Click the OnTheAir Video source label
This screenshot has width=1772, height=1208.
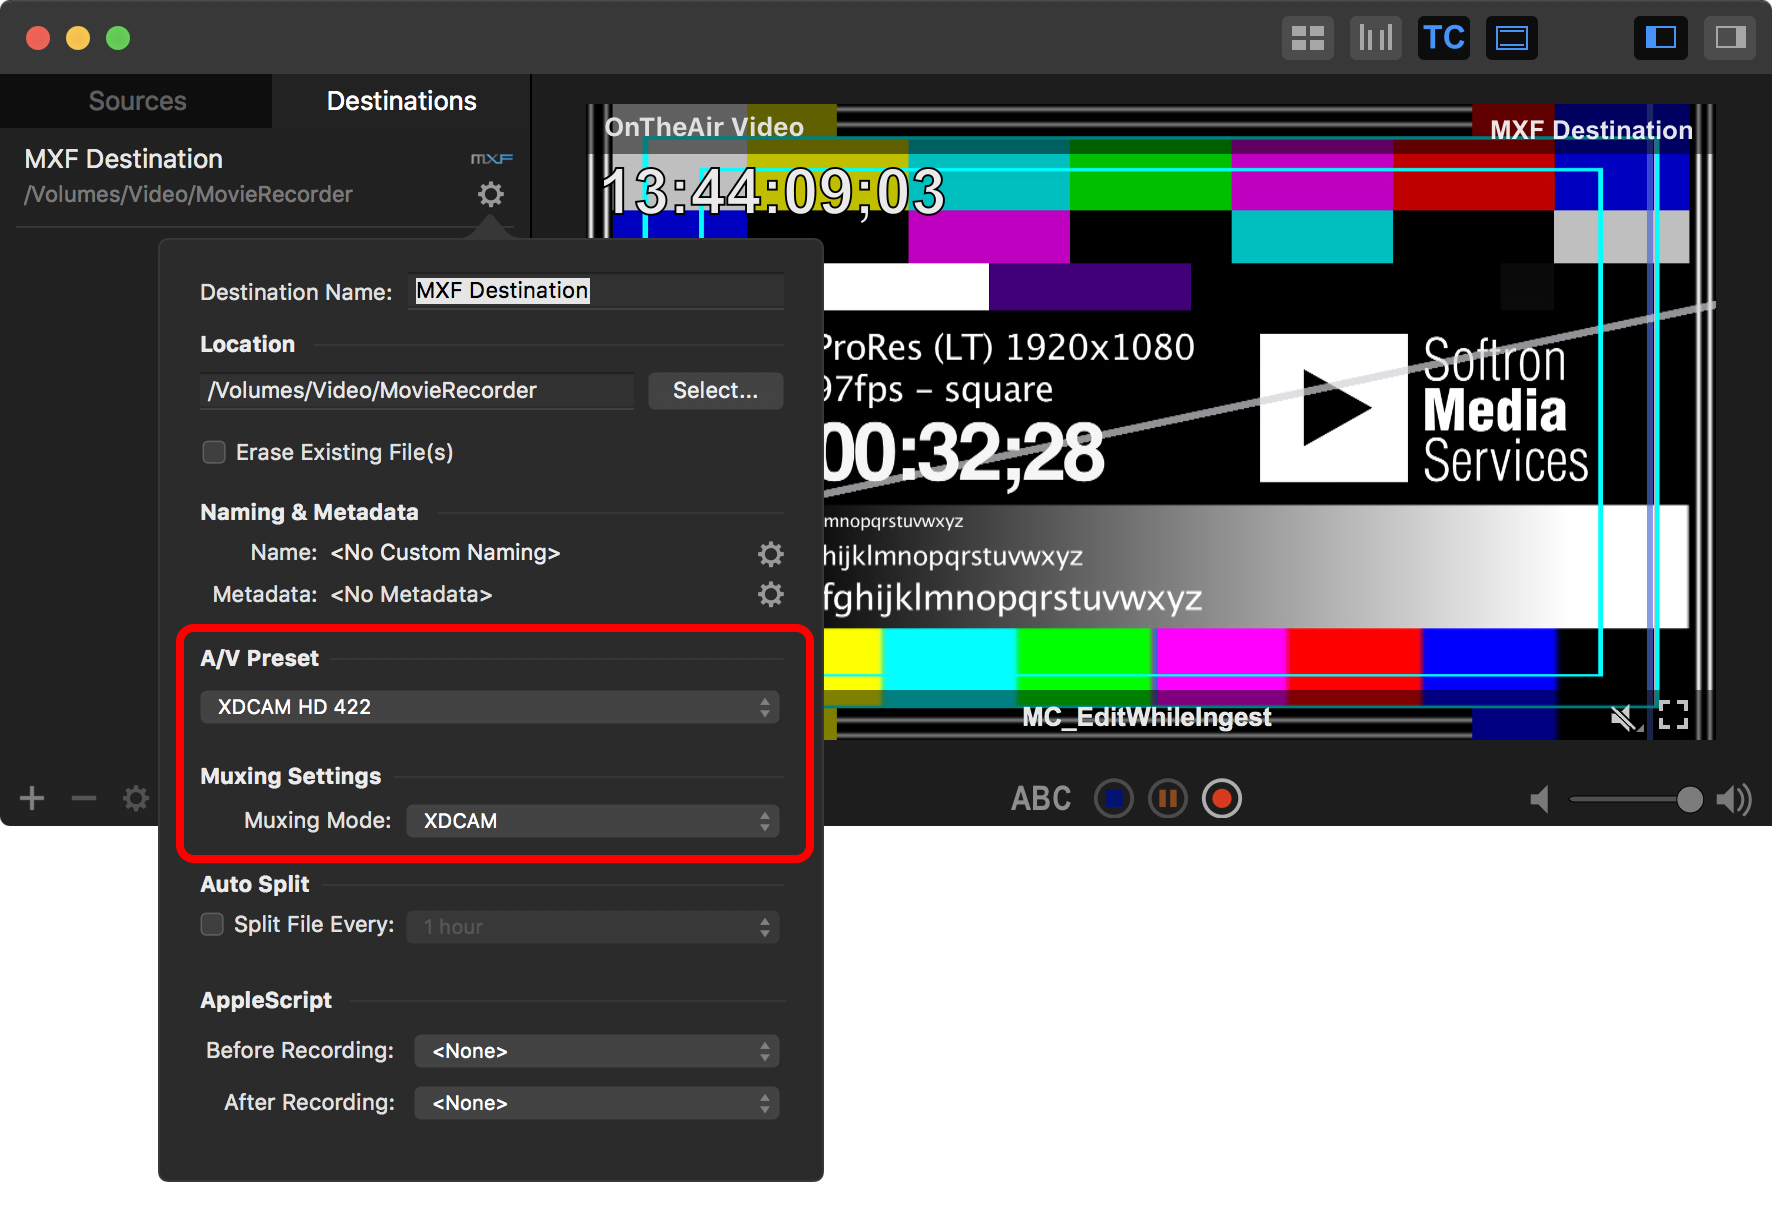point(704,127)
